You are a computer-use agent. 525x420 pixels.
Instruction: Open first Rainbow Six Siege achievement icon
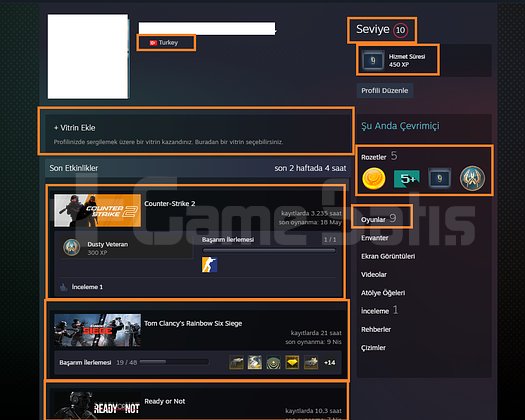(x=236, y=363)
